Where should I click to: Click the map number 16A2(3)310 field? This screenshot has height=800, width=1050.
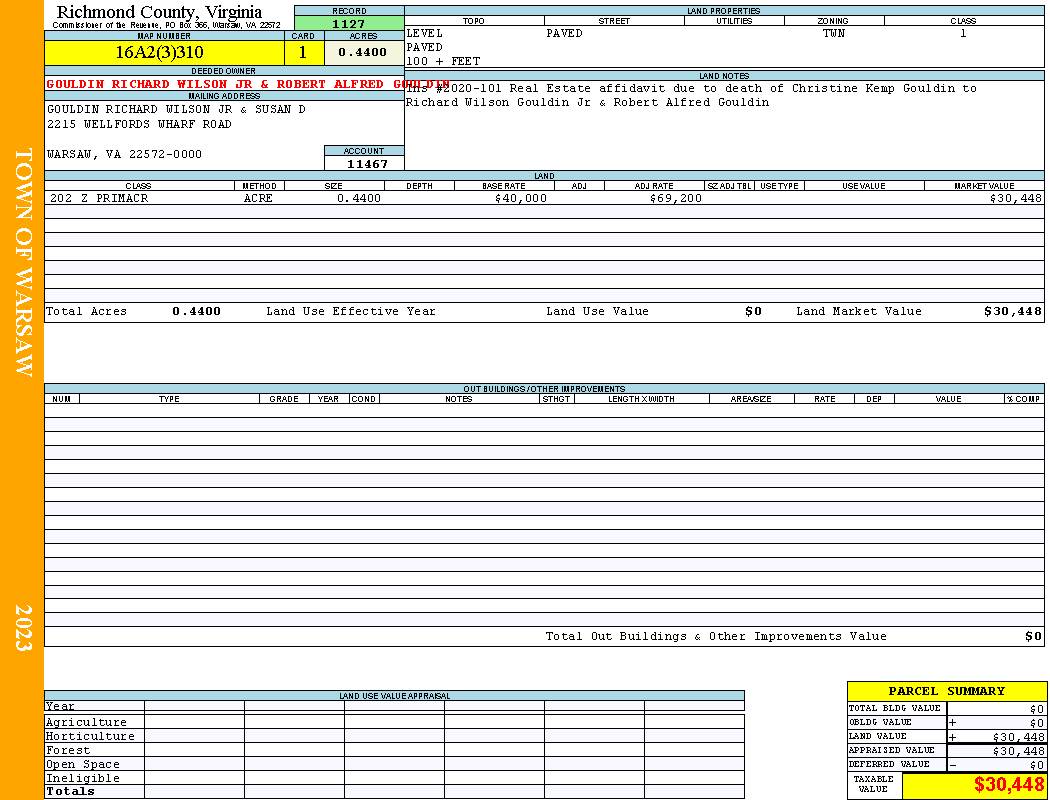point(165,52)
